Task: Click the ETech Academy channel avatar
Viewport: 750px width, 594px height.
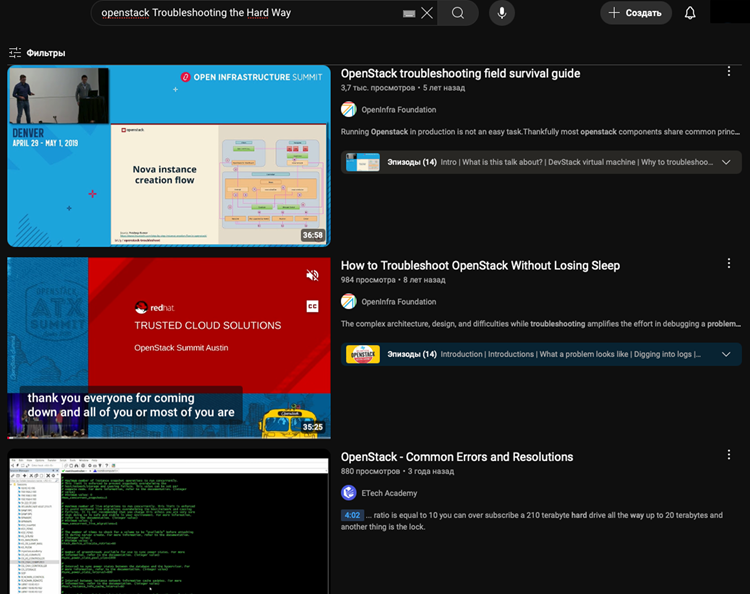Action: click(x=349, y=493)
